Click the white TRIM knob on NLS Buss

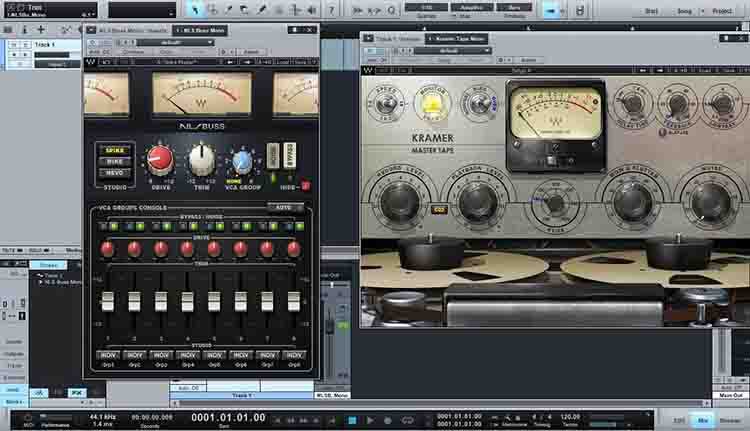(202, 160)
